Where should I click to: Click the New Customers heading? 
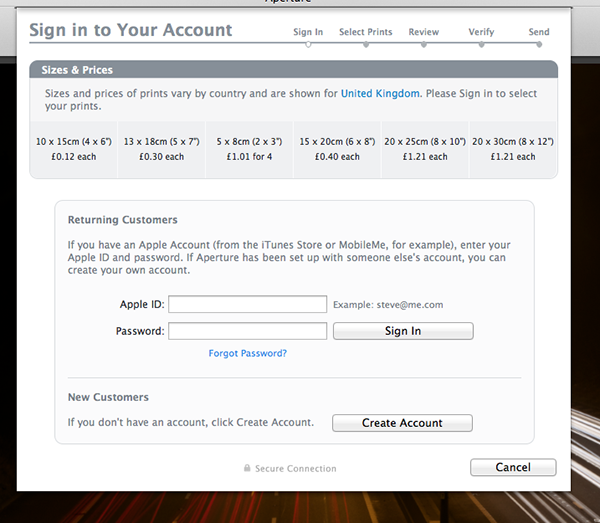coord(108,397)
